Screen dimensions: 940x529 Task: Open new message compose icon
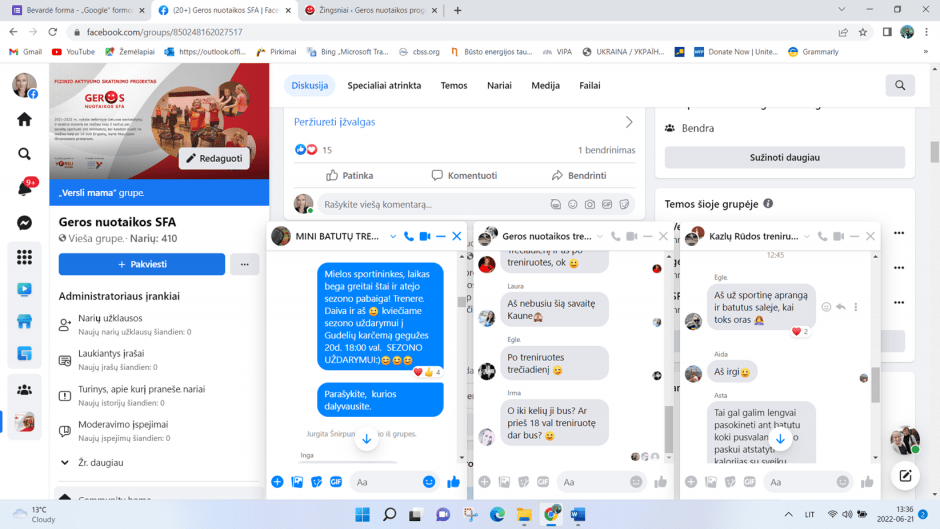(x=905, y=476)
